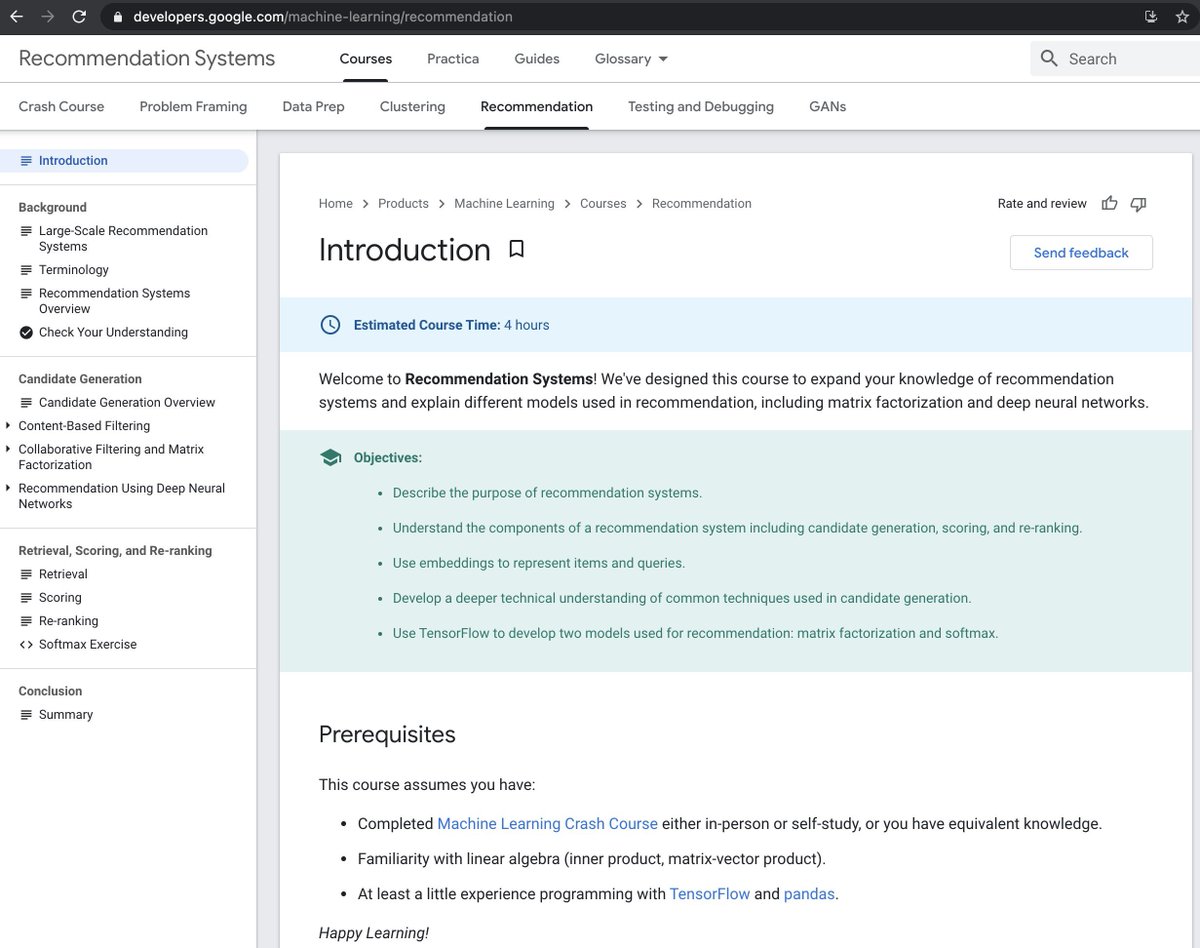Expand the Content-Based Filtering section
The width and height of the screenshot is (1200, 948).
tap(8, 426)
